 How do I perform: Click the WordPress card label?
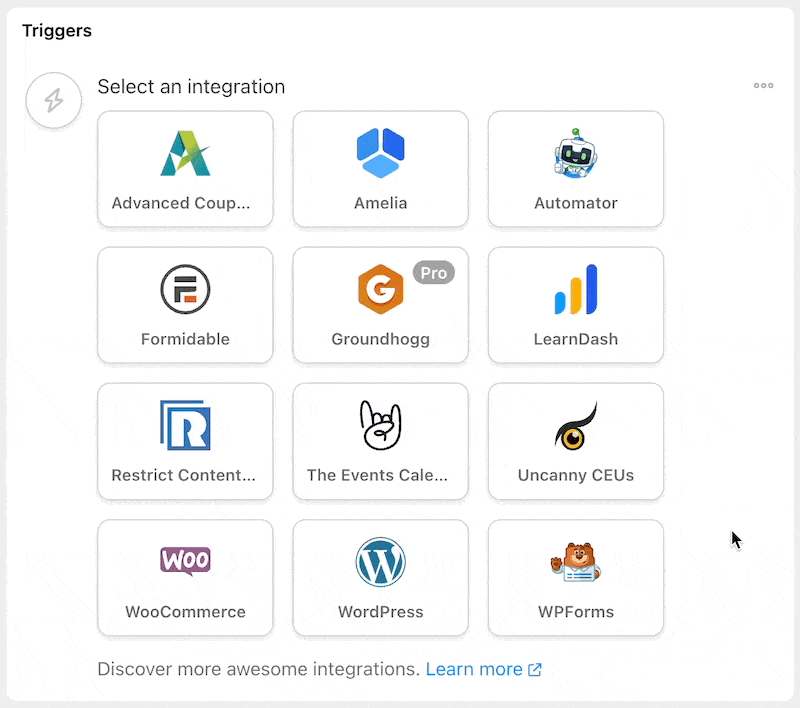pos(381,612)
